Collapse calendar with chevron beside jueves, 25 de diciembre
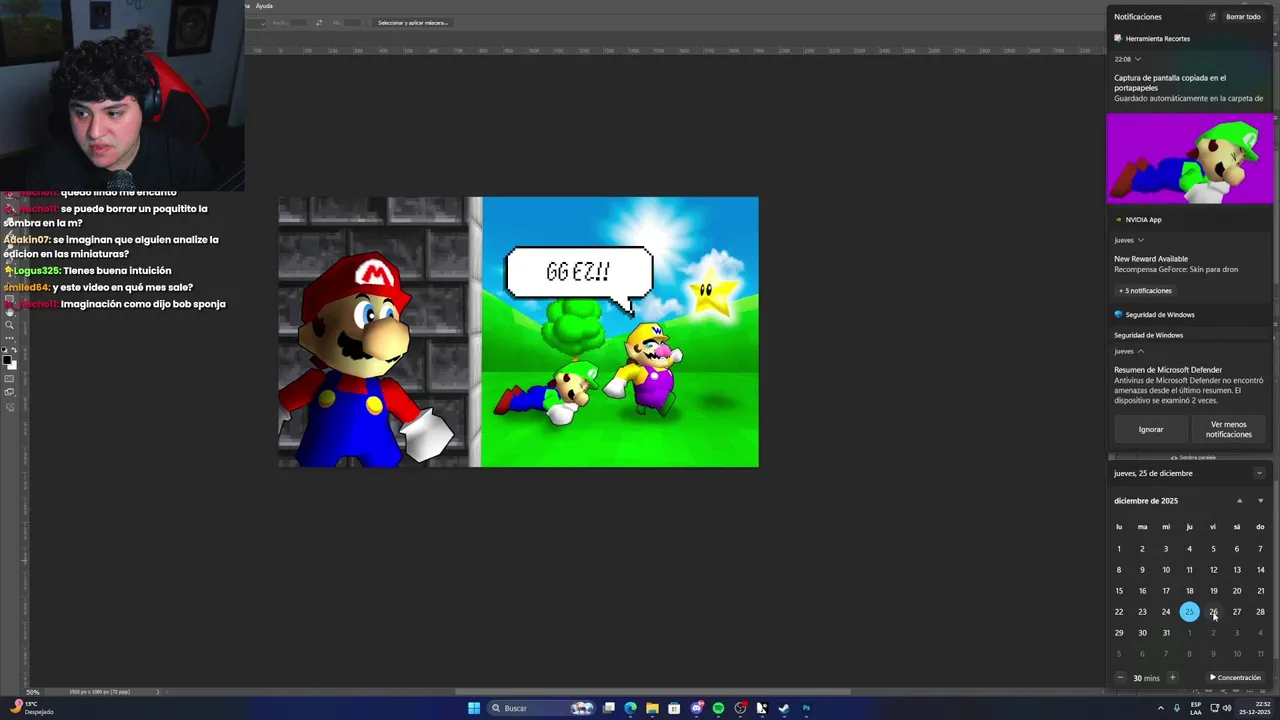 coord(1259,473)
